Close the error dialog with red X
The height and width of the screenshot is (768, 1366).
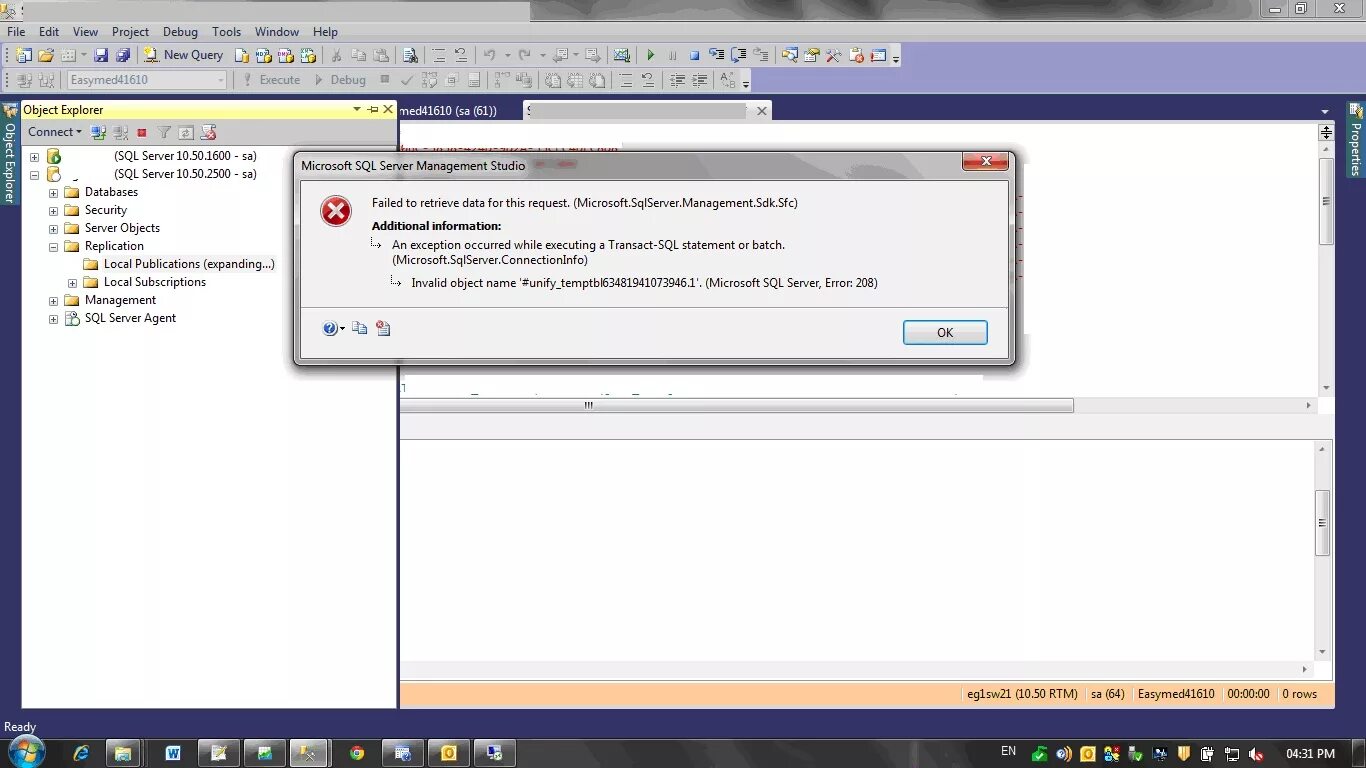(984, 162)
